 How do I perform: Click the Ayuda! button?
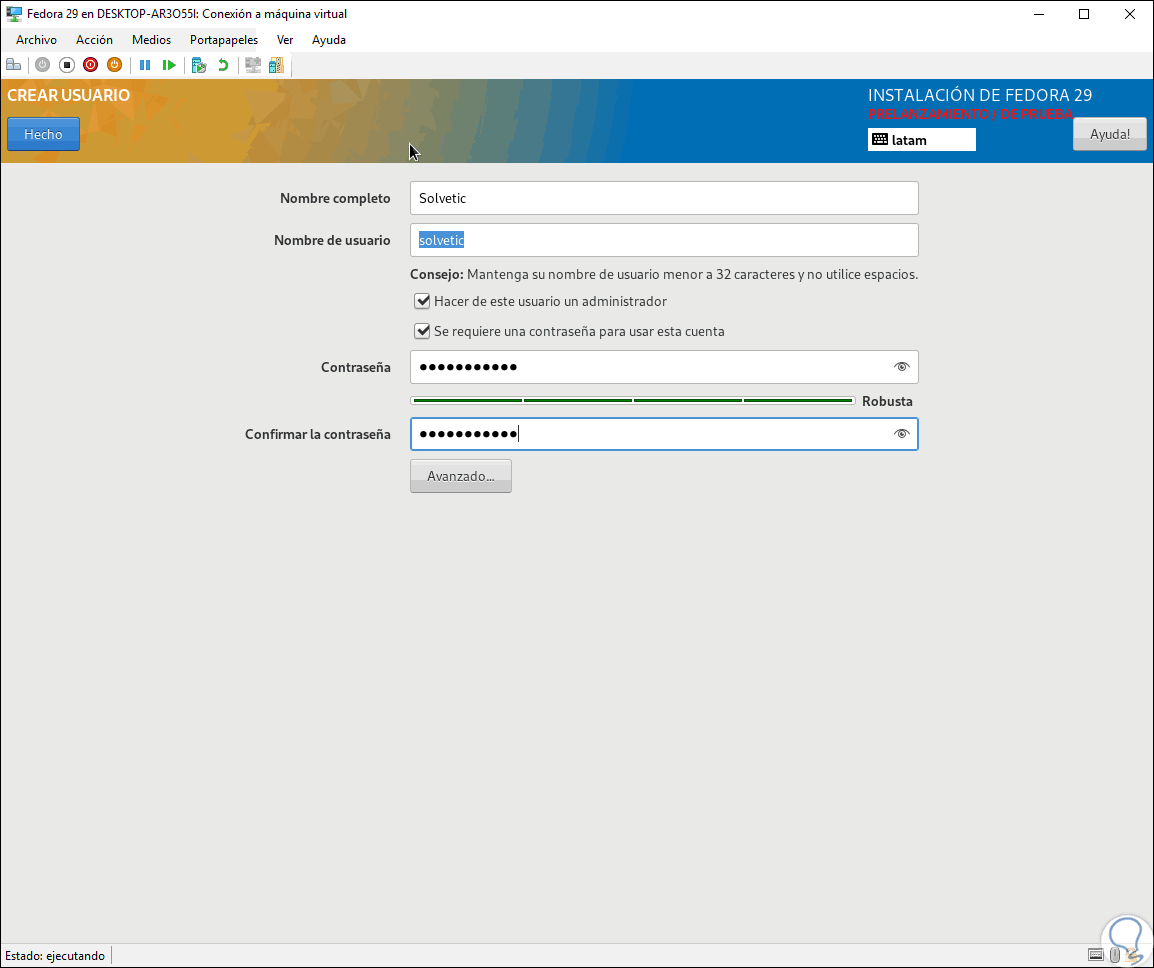(1110, 134)
